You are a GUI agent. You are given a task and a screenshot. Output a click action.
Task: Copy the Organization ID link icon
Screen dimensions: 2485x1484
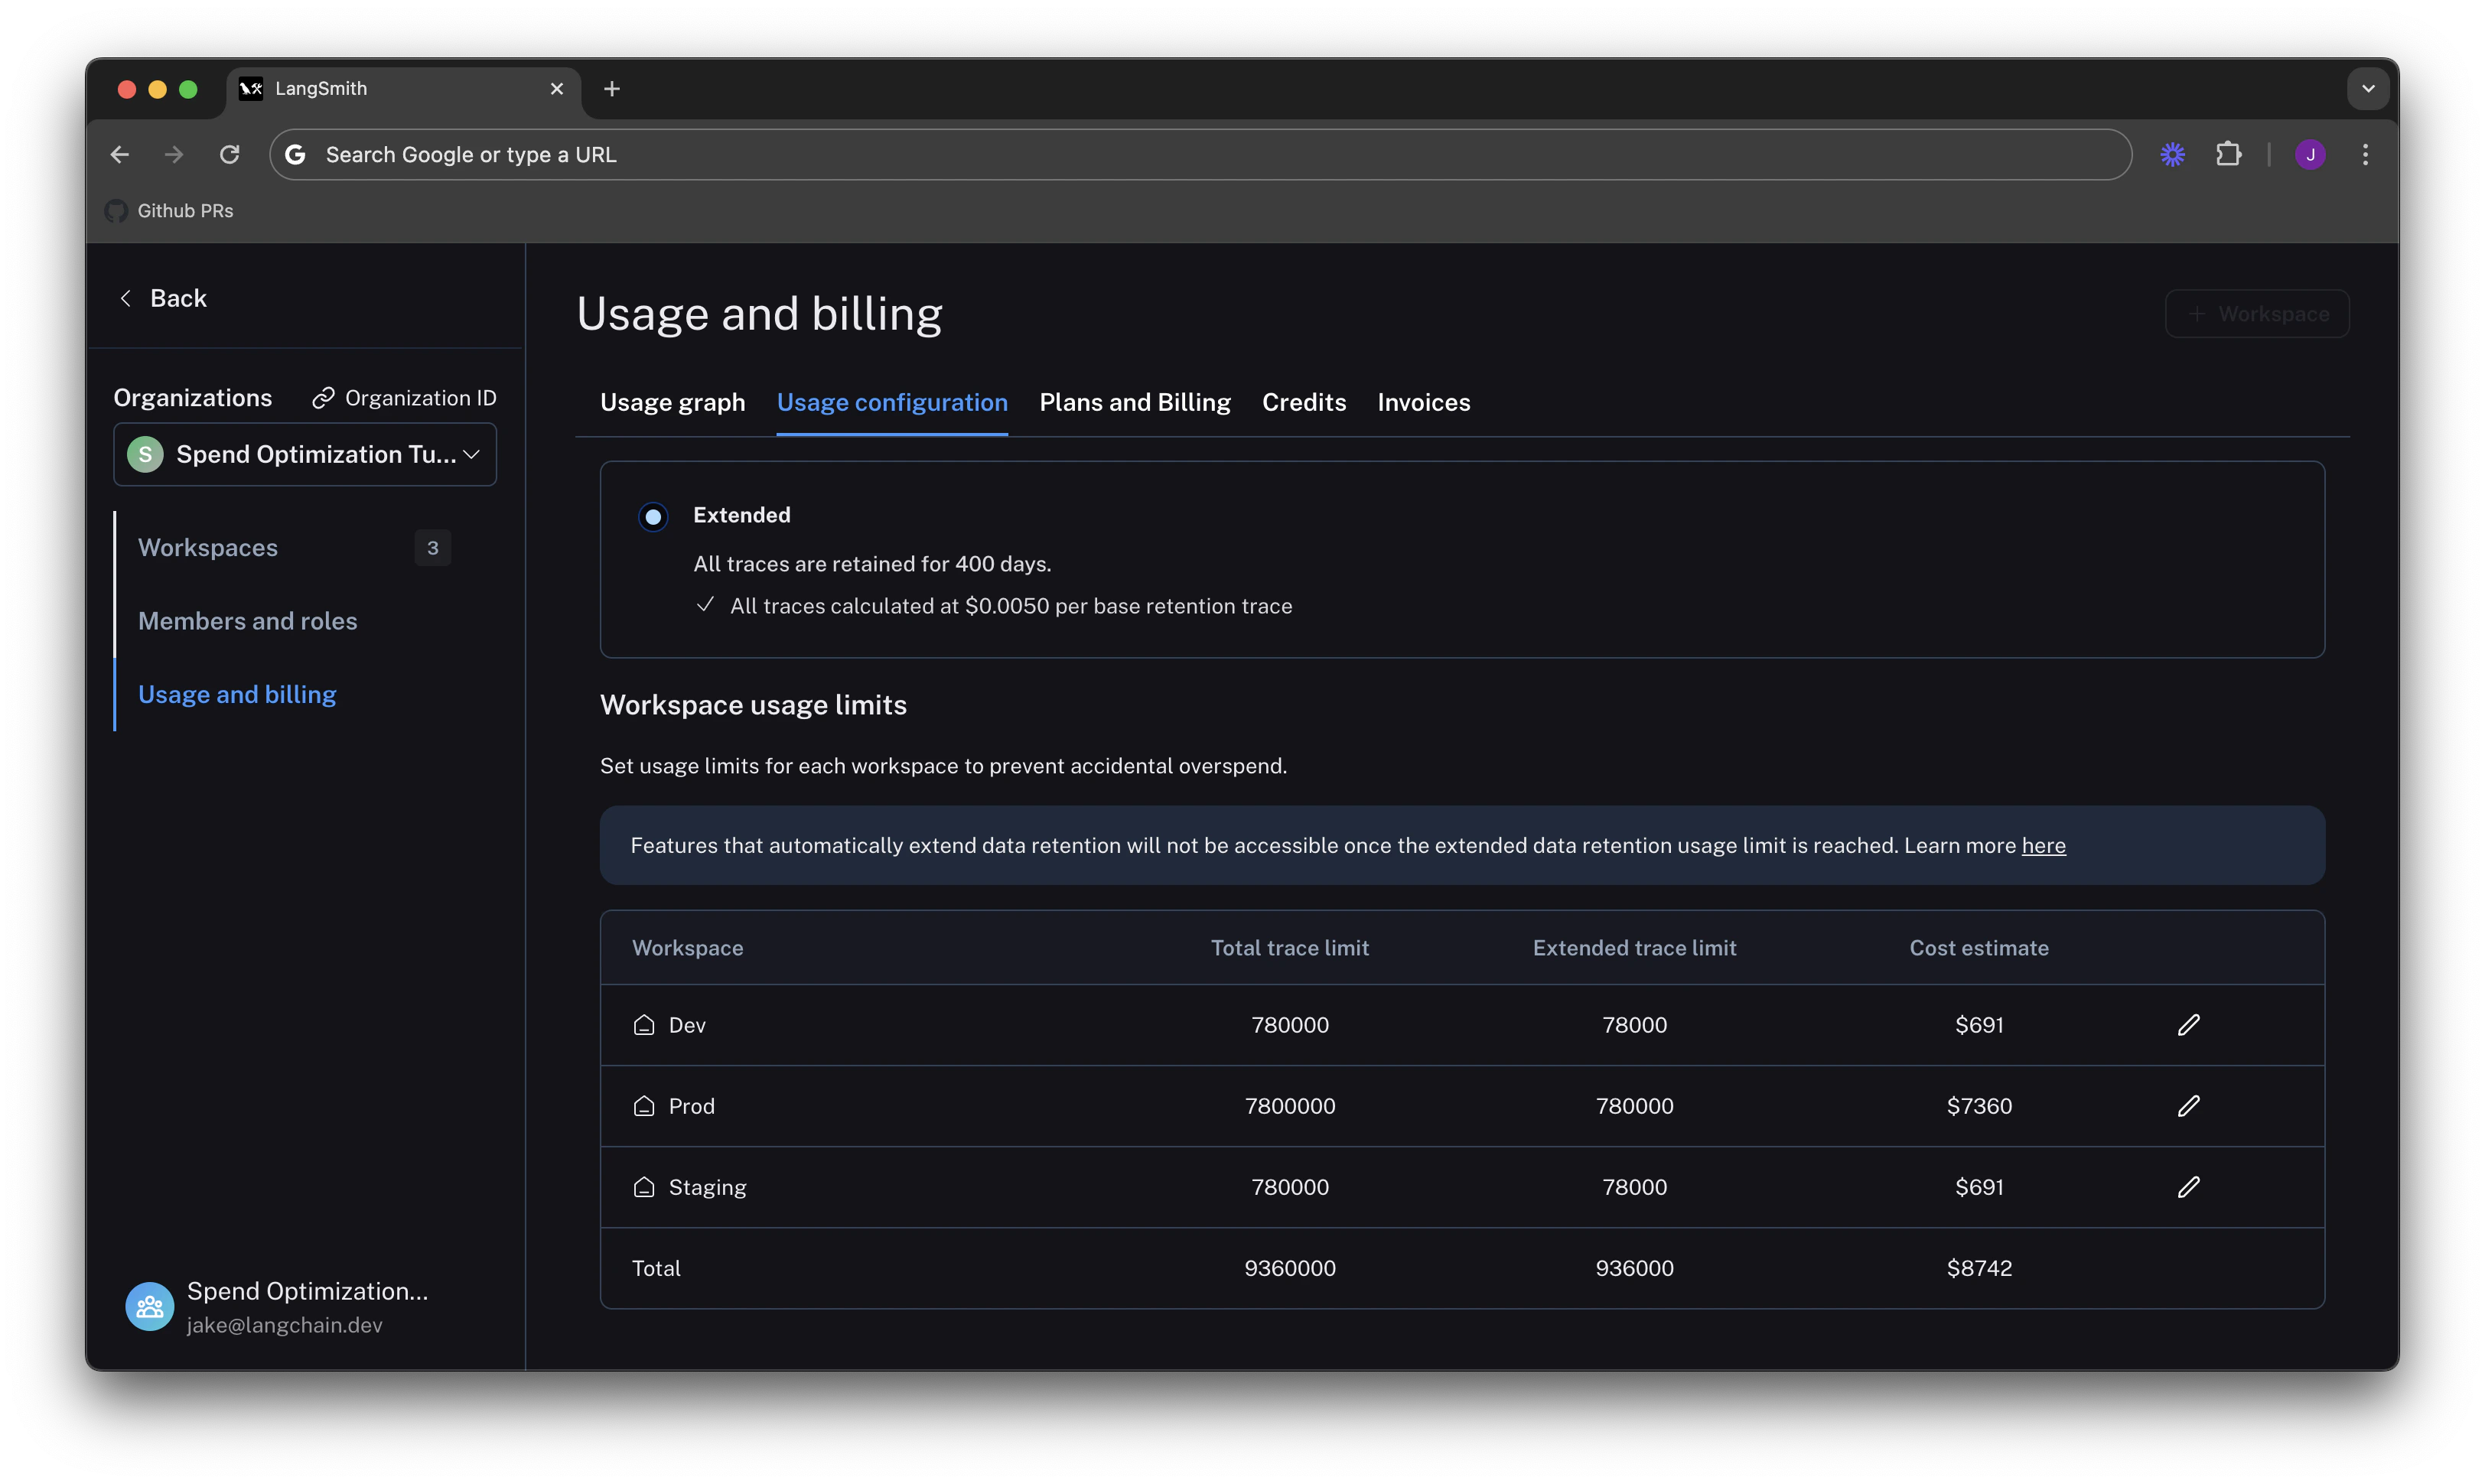323,398
